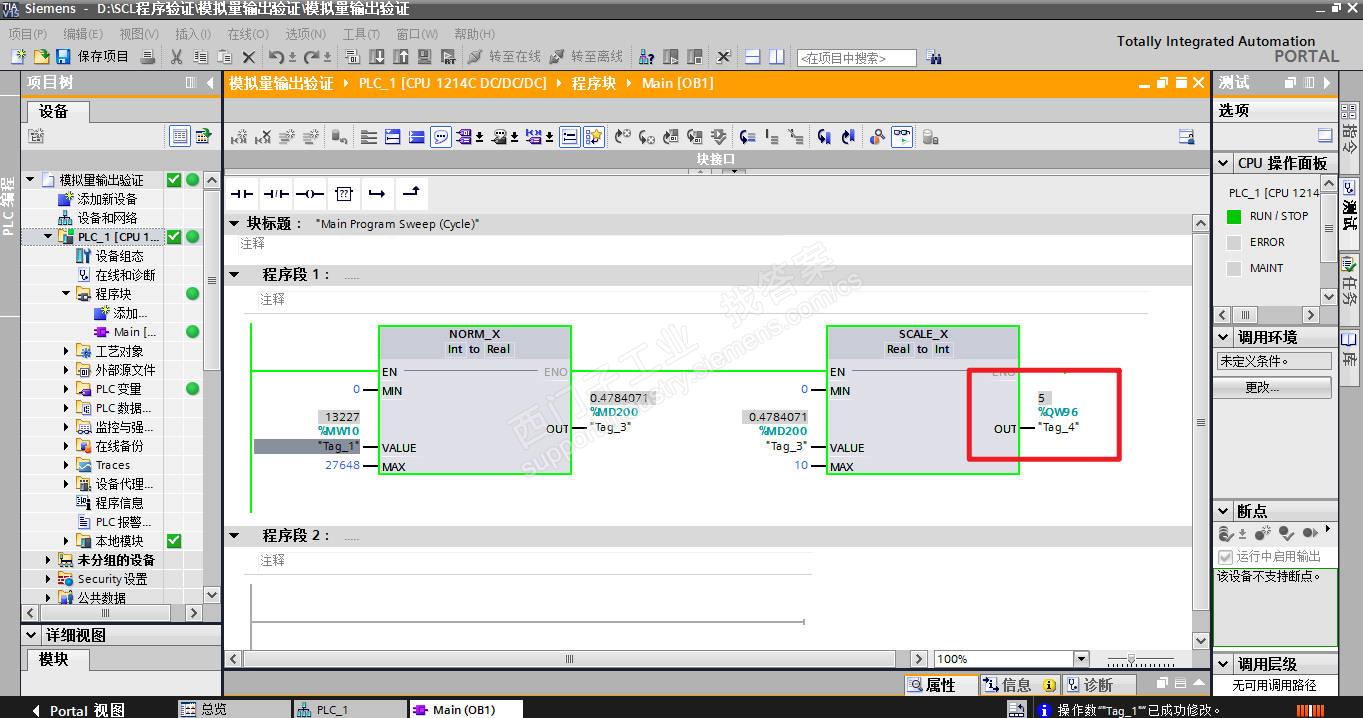Adjust the editor zoom slider
This screenshot has width=1363, height=718.
[x=1131, y=660]
